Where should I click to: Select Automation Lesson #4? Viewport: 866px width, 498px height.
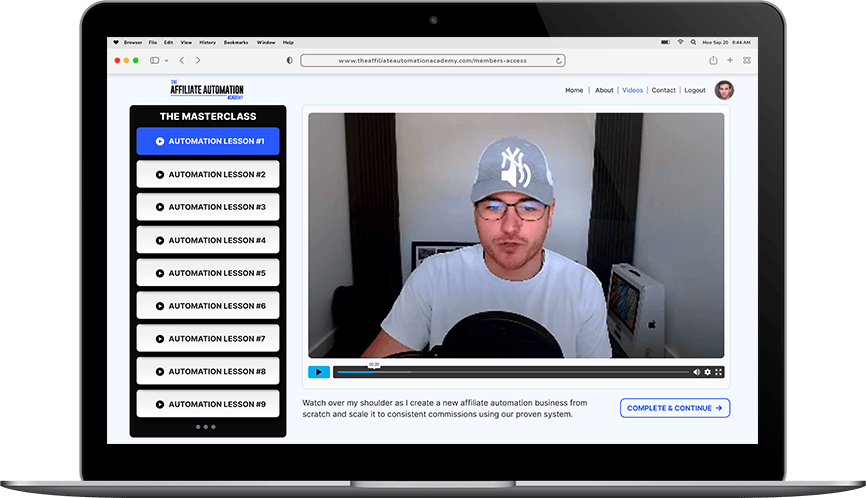click(208, 240)
